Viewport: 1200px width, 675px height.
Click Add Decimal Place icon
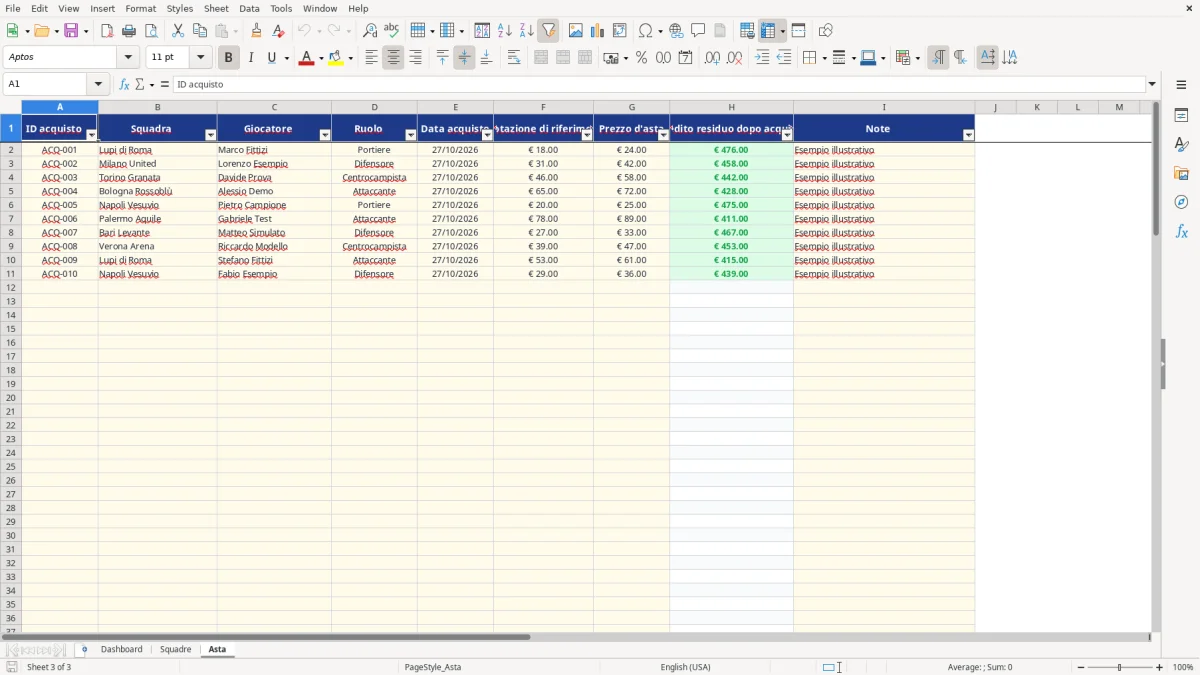pyautogui.click(x=712, y=58)
